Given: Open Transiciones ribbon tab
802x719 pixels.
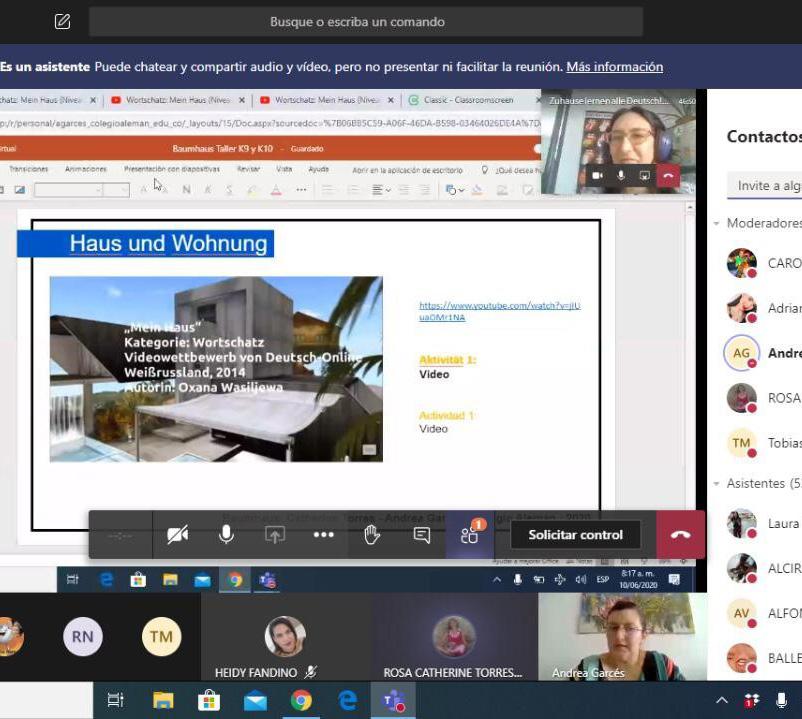Looking at the screenshot, I should tap(29, 169).
